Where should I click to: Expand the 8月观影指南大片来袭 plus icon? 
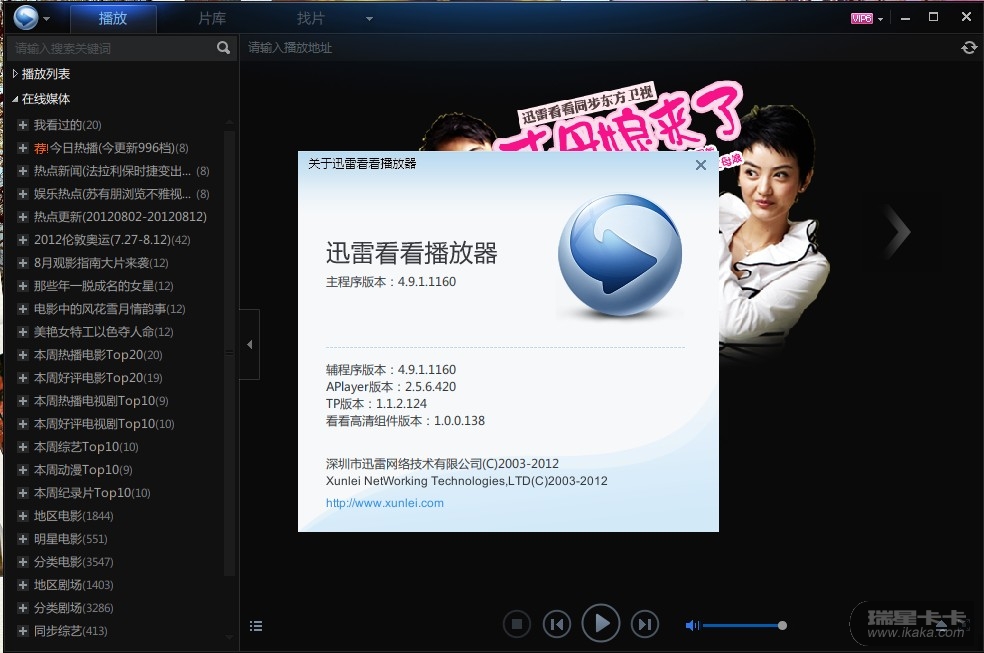pyautogui.click(x=23, y=263)
